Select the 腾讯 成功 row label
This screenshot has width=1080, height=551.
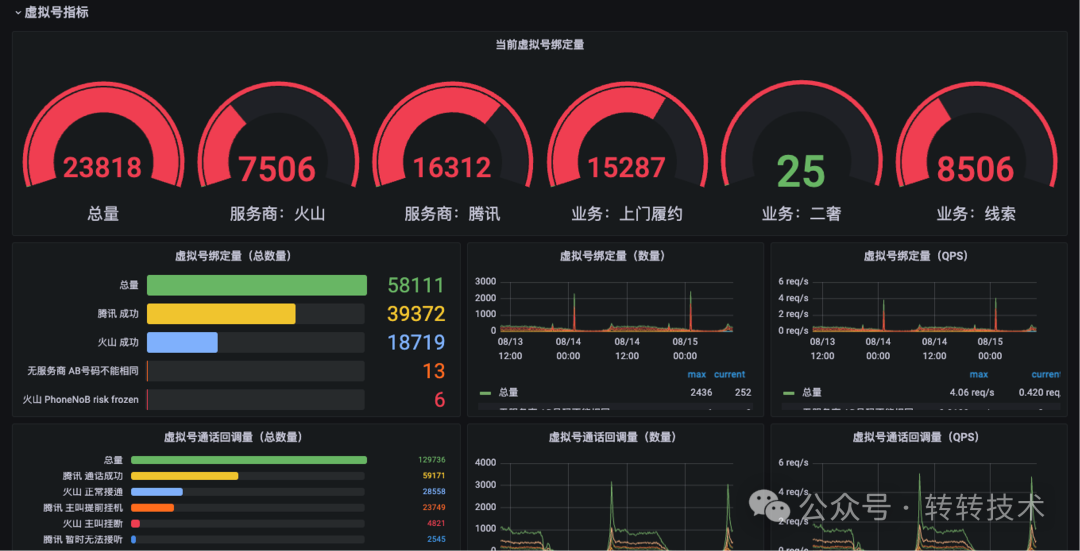118,313
